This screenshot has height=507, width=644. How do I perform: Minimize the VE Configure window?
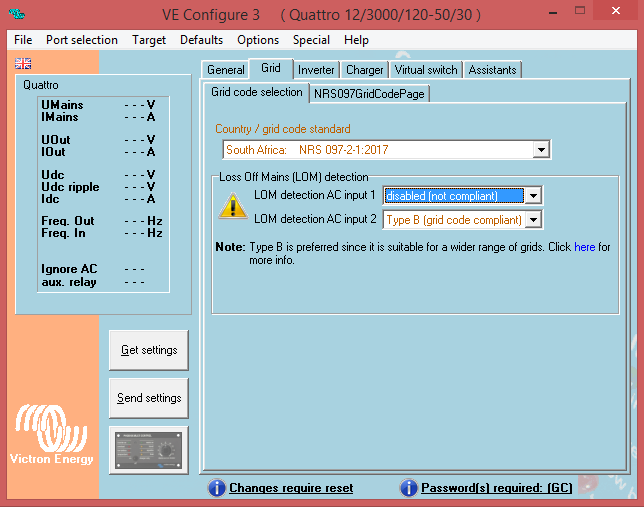[553, 12]
